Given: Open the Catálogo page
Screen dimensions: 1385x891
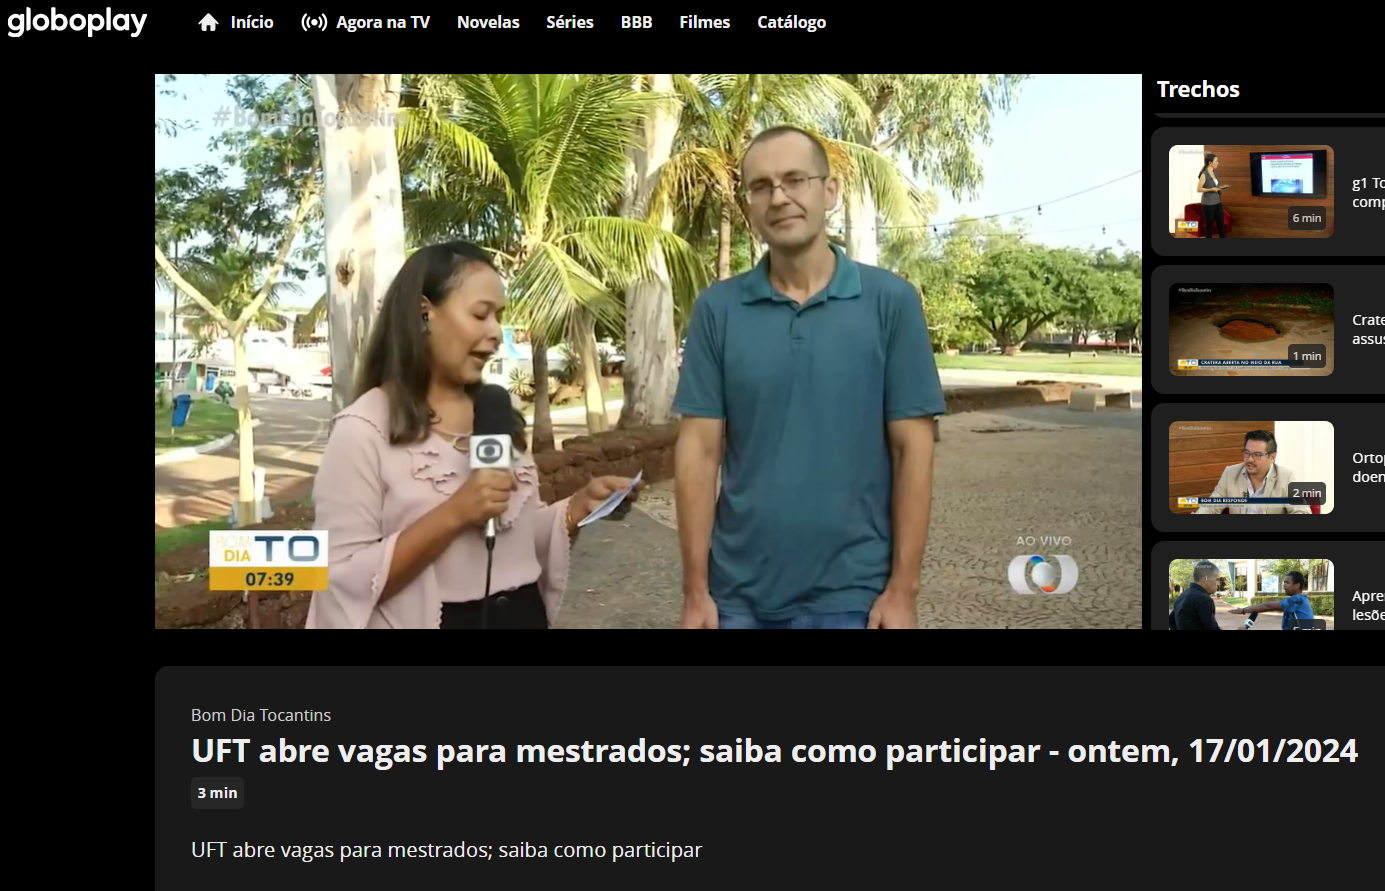Looking at the screenshot, I should tap(792, 22).
